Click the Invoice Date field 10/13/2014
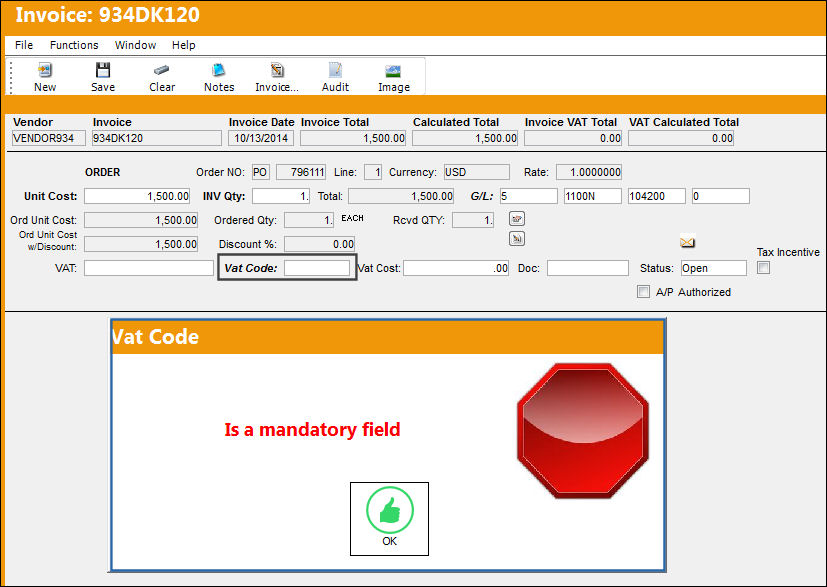827x587 pixels. (261, 138)
